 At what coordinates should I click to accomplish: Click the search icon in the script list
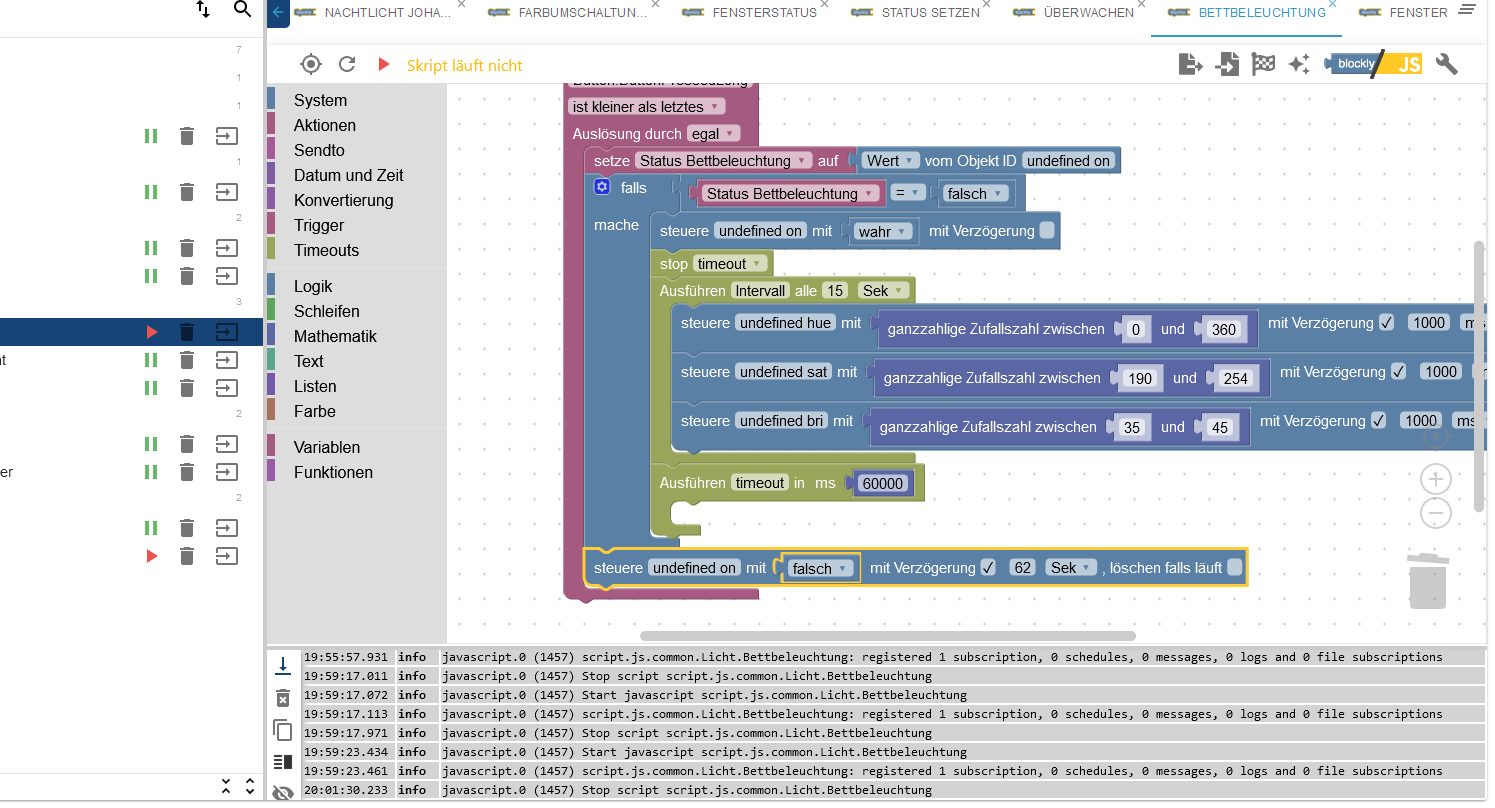click(x=242, y=10)
